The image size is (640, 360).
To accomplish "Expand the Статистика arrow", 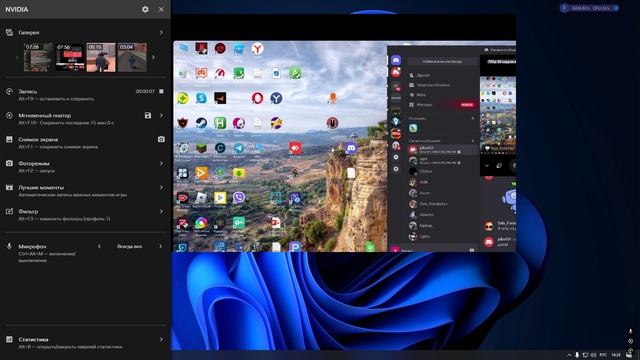I will point(161,339).
